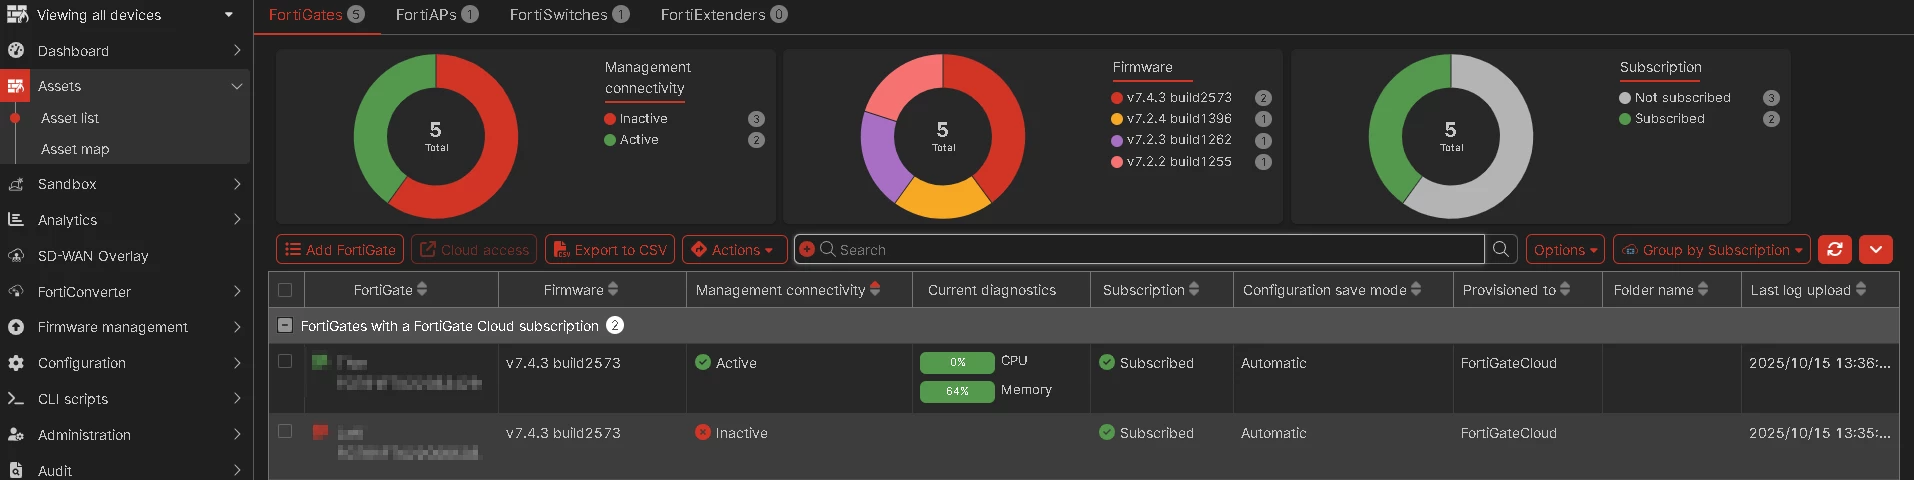Image resolution: width=1914 pixels, height=480 pixels.
Task: Open the Group by Subscription dropdown
Action: [1712, 249]
